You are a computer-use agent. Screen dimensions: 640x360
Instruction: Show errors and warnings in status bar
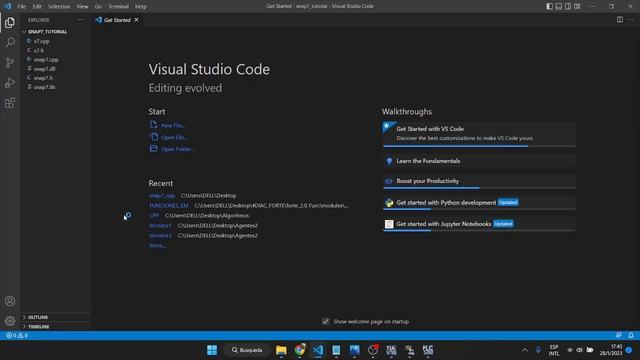(x=17, y=335)
